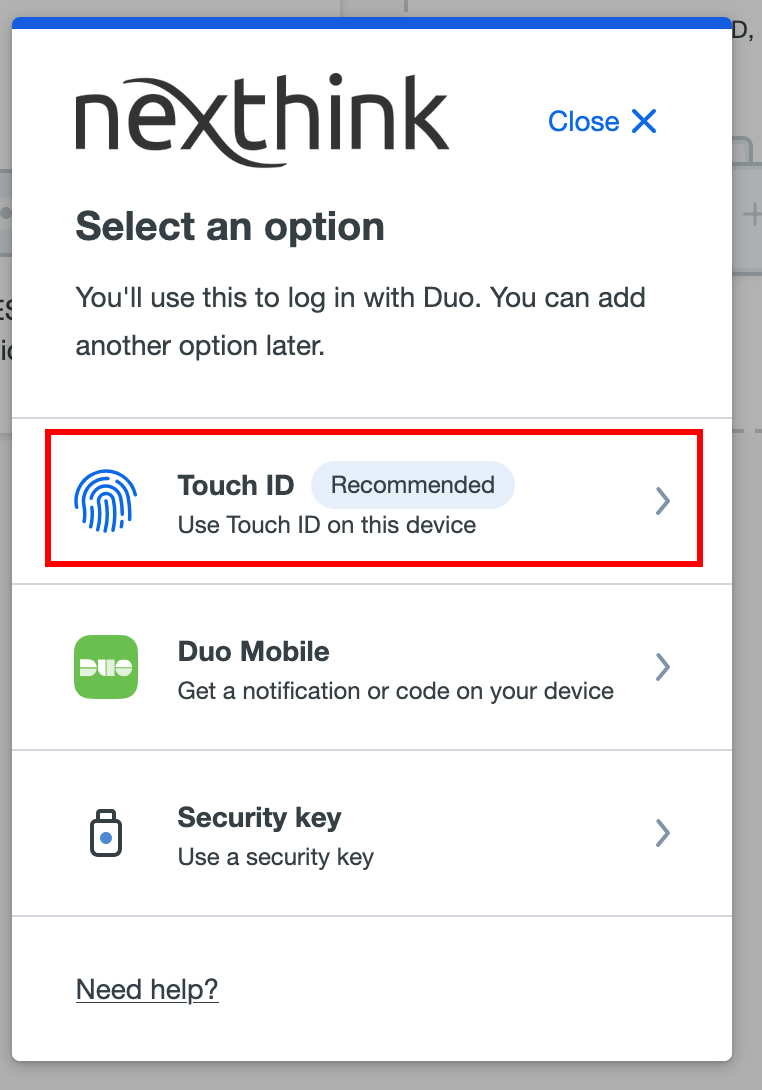Open the "Need help?" link
Image resolution: width=762 pixels, height=1090 pixels.
pos(147,990)
